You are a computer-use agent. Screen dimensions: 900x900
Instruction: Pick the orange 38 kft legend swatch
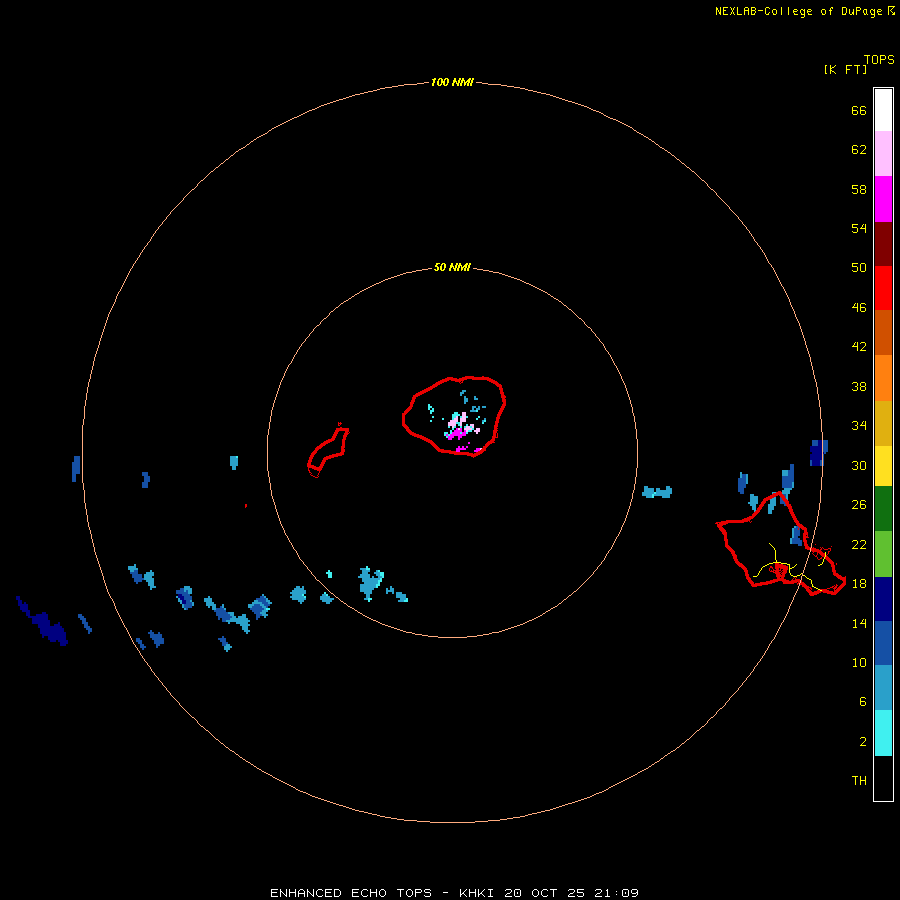point(883,378)
